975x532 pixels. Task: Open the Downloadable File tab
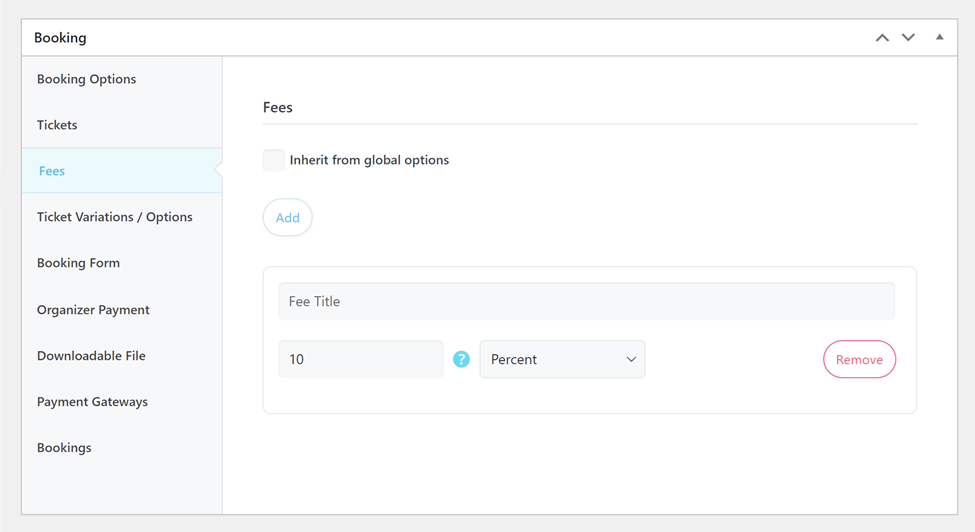[x=91, y=356]
